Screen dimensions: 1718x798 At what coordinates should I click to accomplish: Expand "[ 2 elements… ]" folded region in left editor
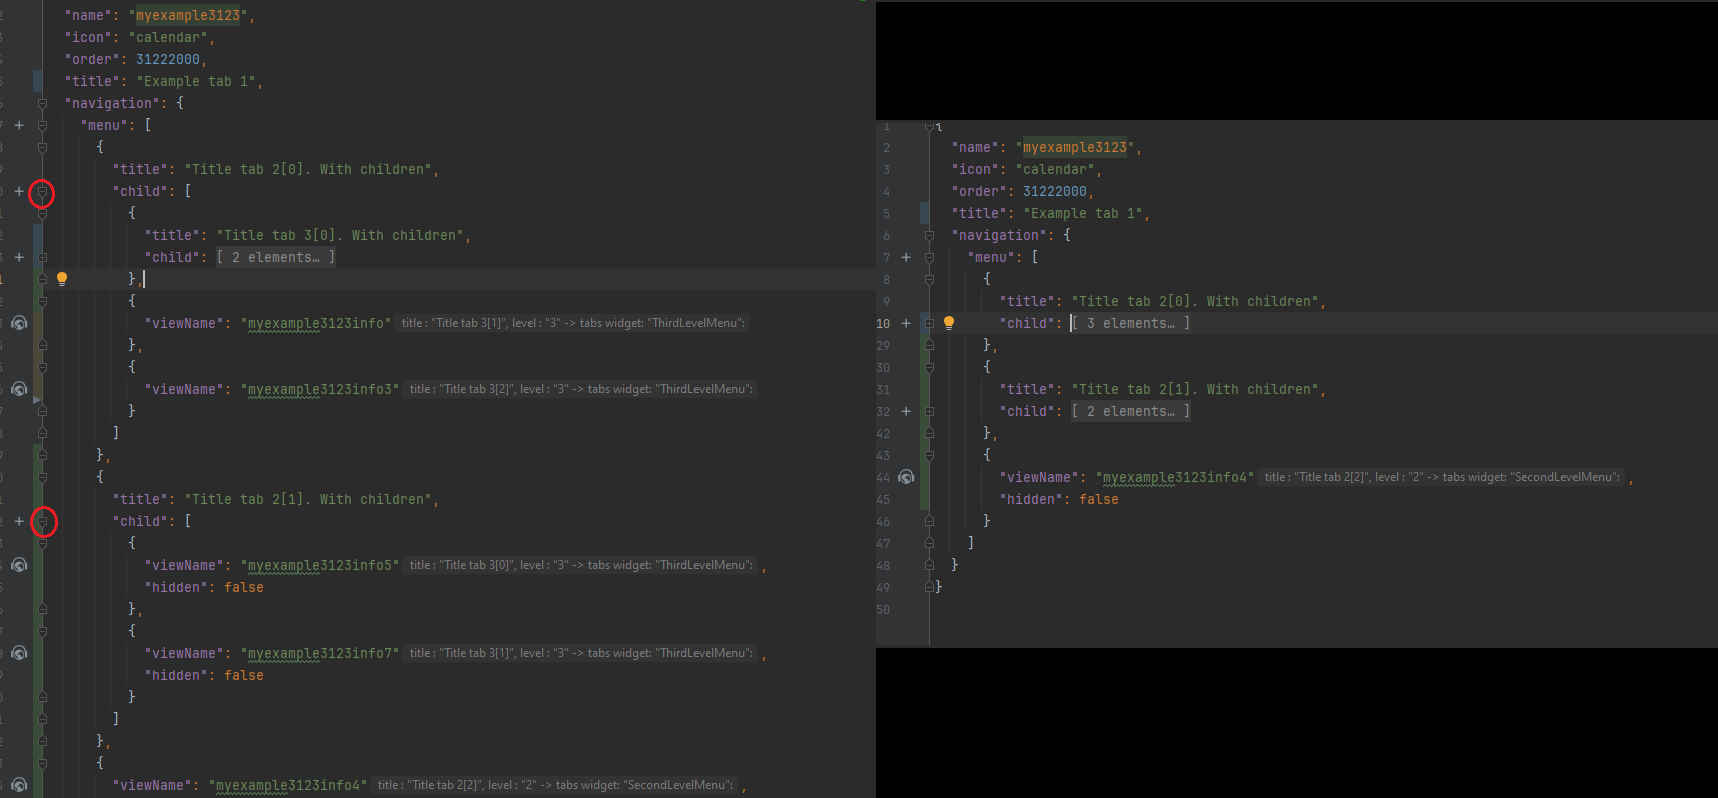click(x=276, y=257)
